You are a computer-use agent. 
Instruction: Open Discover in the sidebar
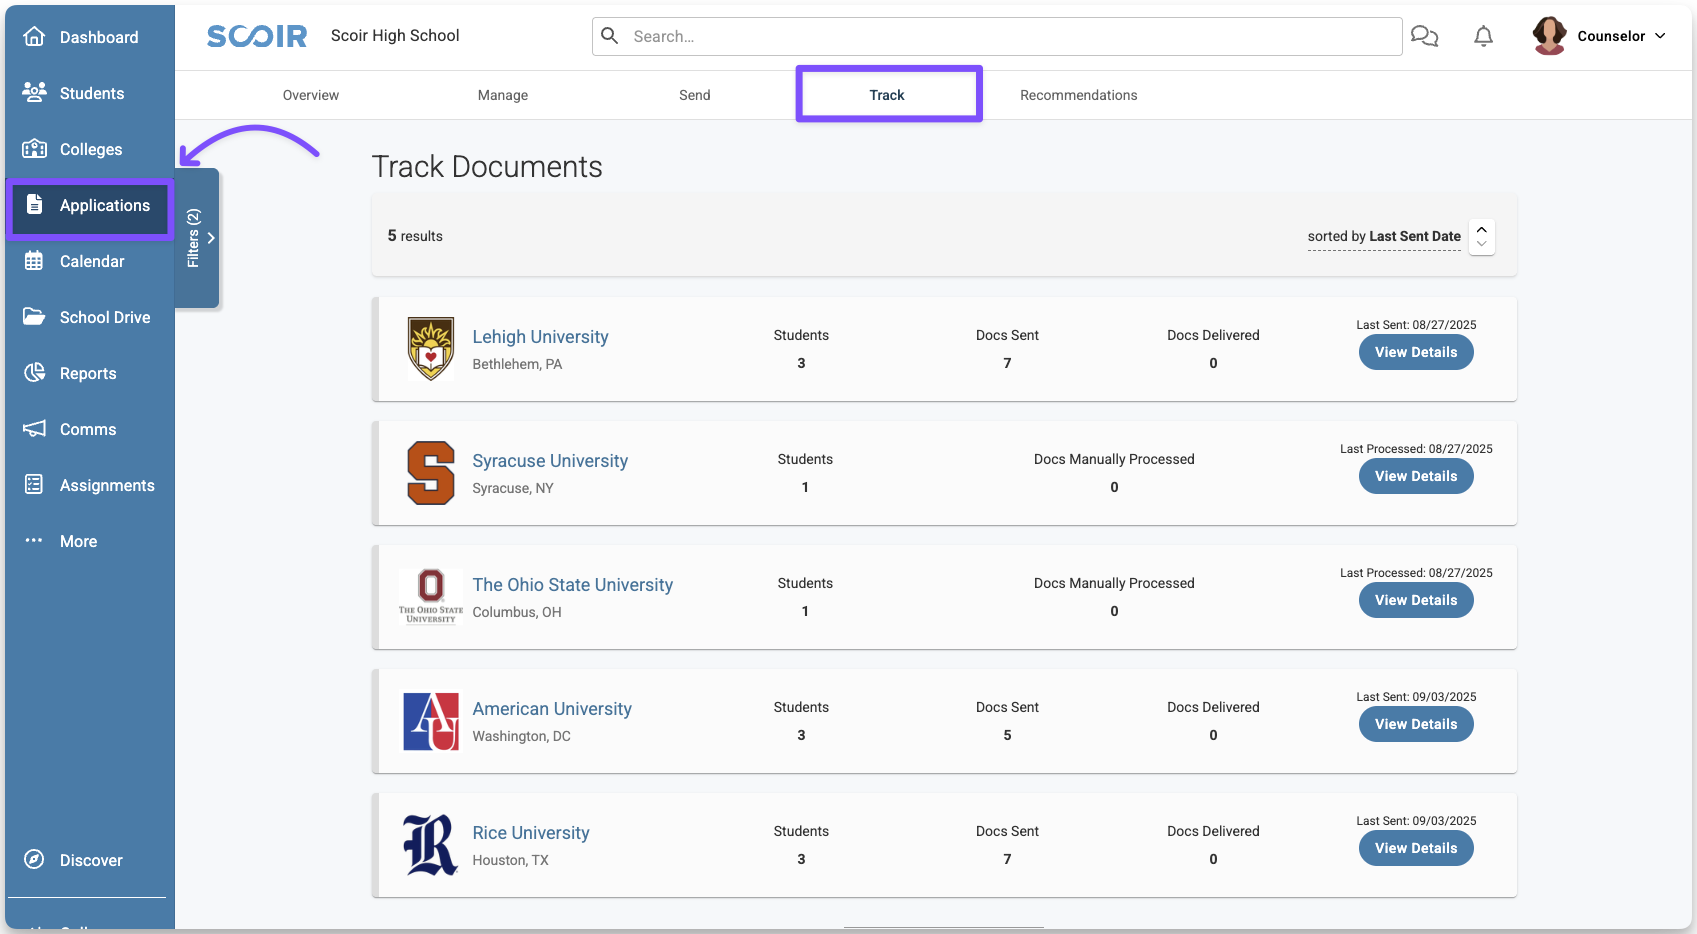[90, 860]
